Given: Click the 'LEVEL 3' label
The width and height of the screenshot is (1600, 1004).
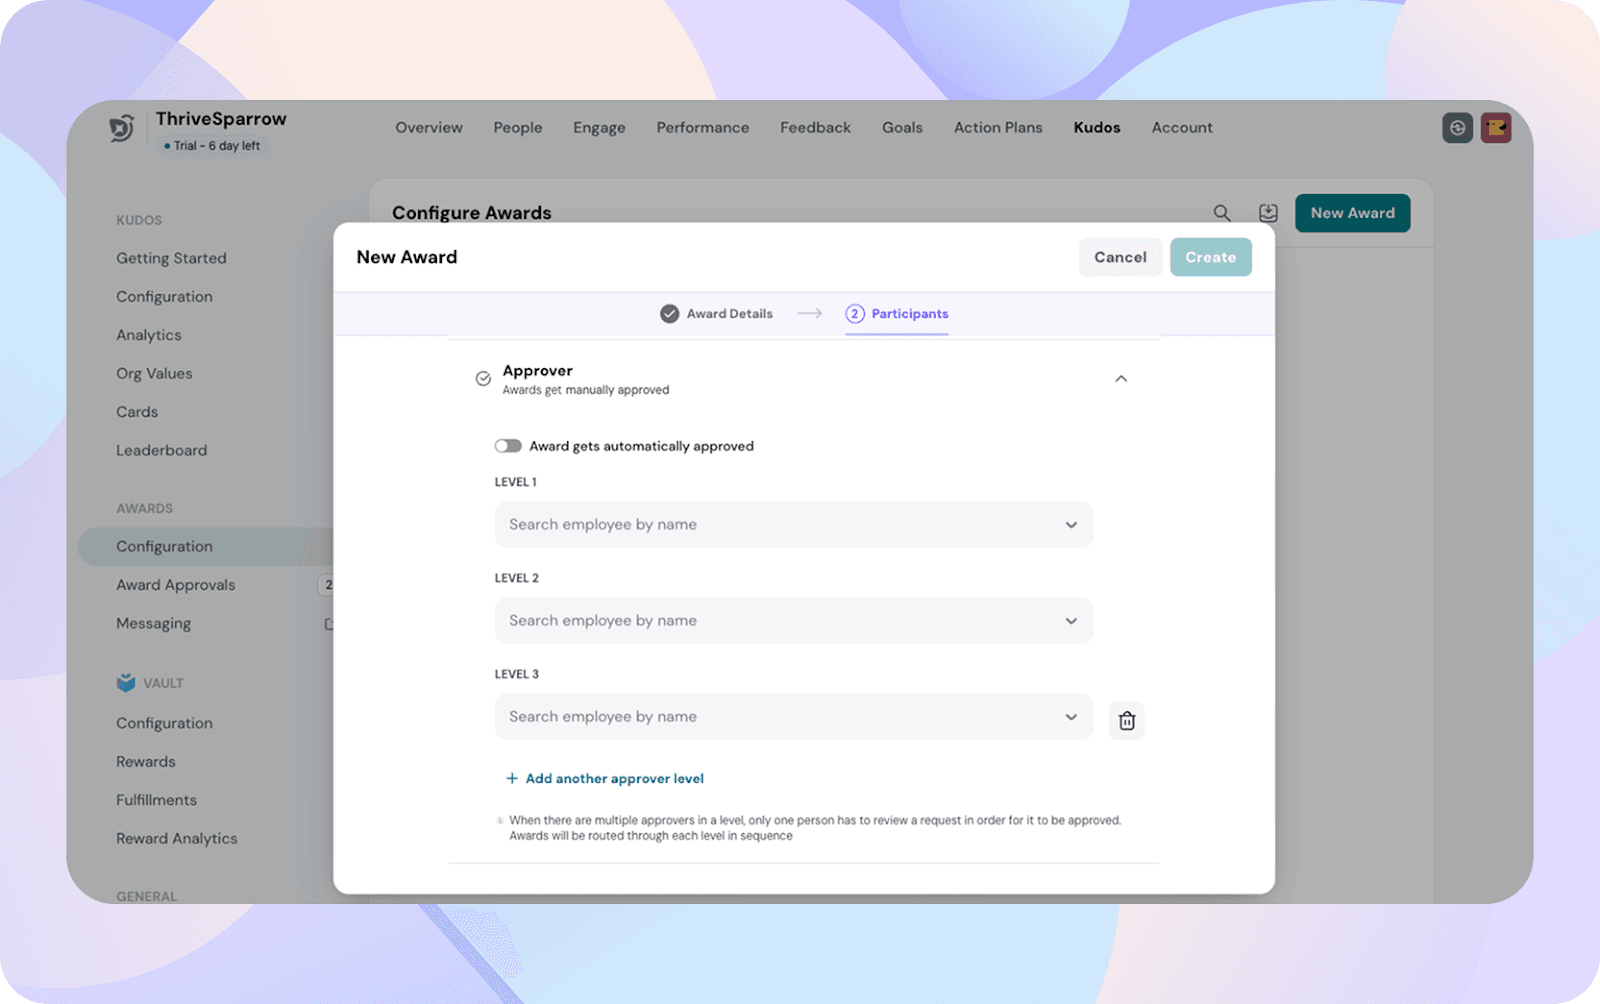Looking at the screenshot, I should pos(517,674).
